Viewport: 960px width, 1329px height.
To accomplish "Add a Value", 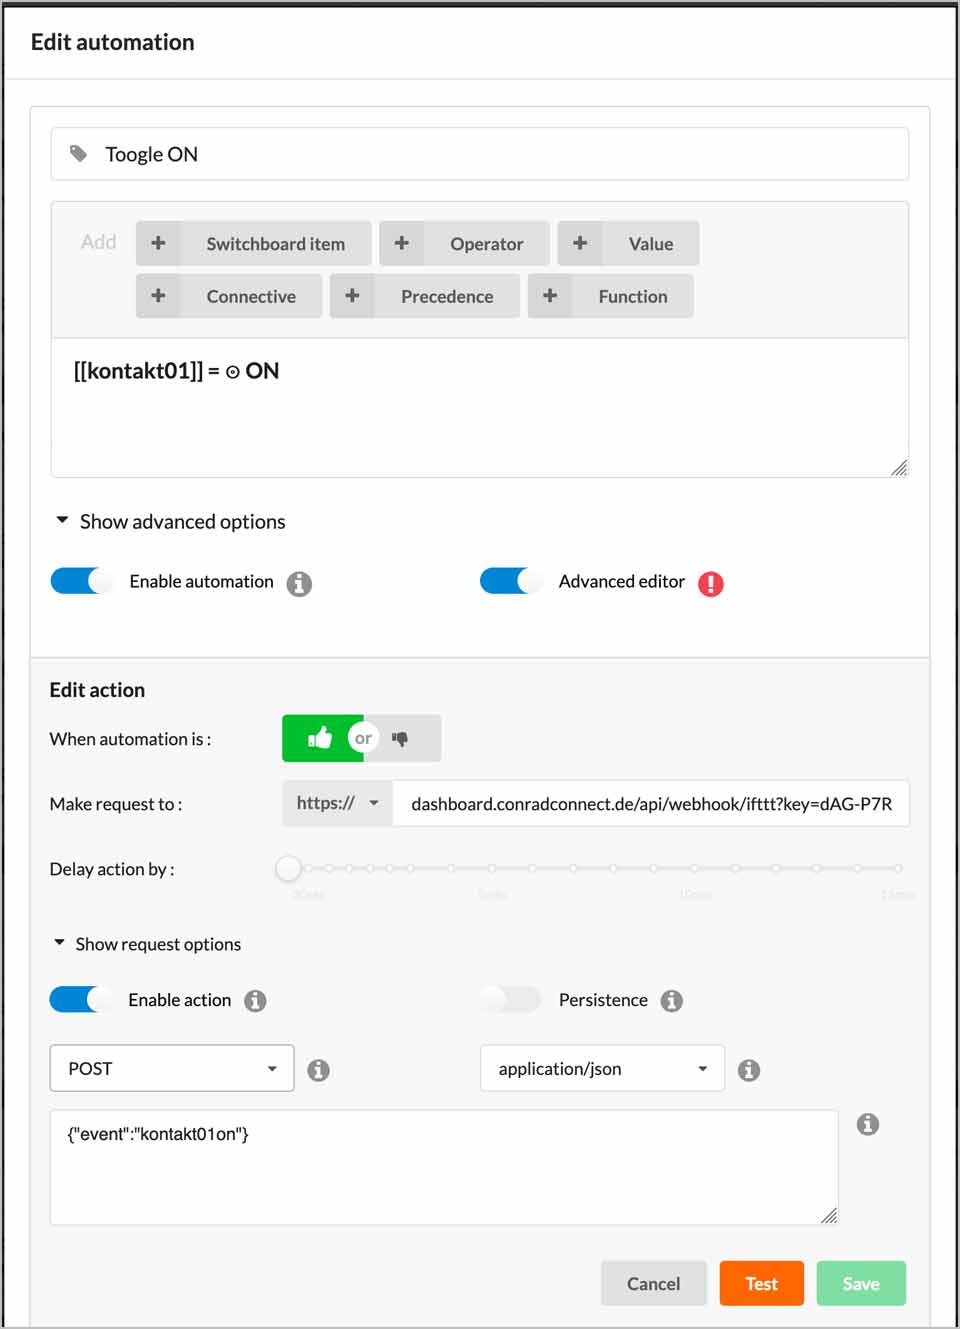I will pos(628,243).
